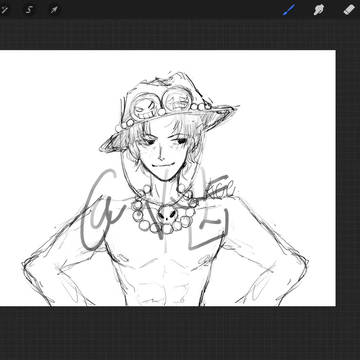Image resolution: width=360 pixels, height=360 pixels.
Task: Open the Adjustments magic wand menu
Action: click(x=4, y=10)
